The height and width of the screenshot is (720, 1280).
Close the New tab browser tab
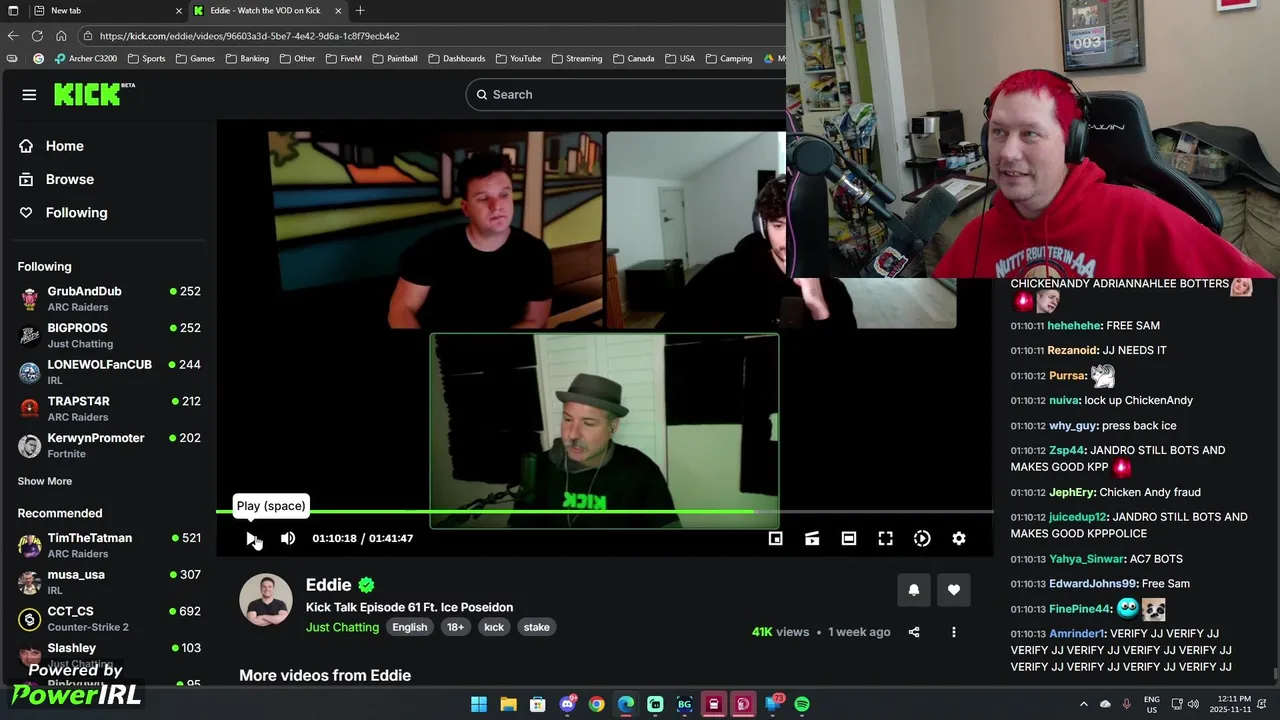click(x=179, y=10)
